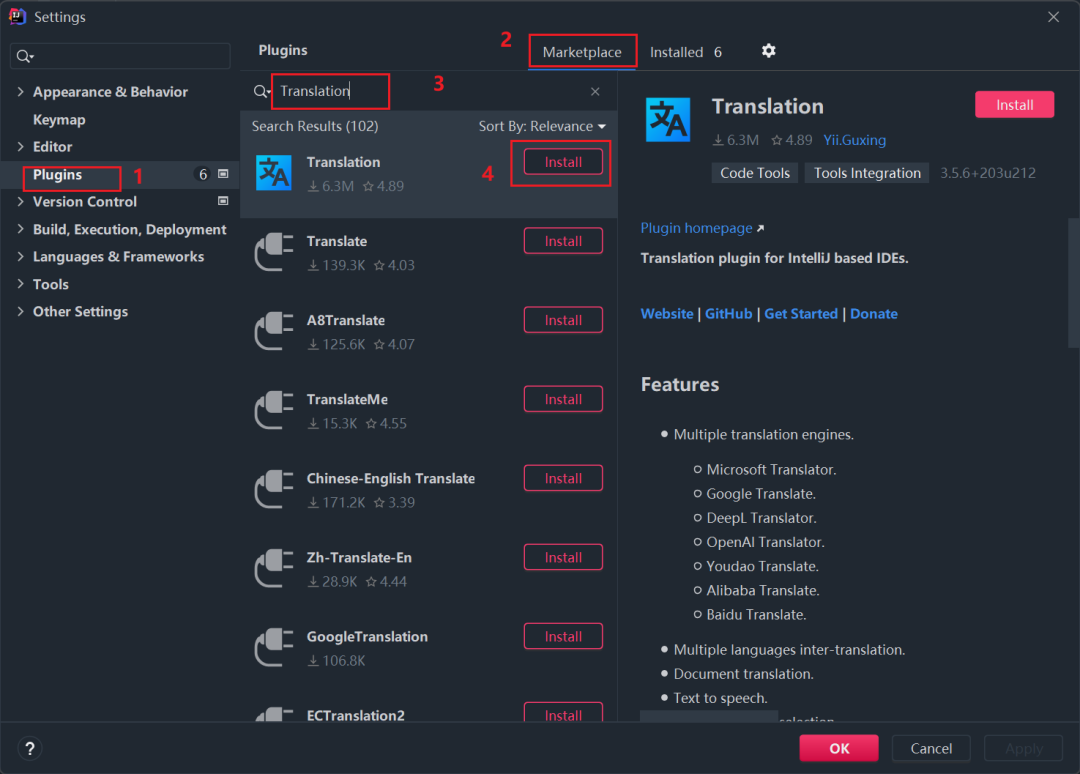Open the Sort By Relevance dropdown
The width and height of the screenshot is (1080, 774).
(x=542, y=127)
